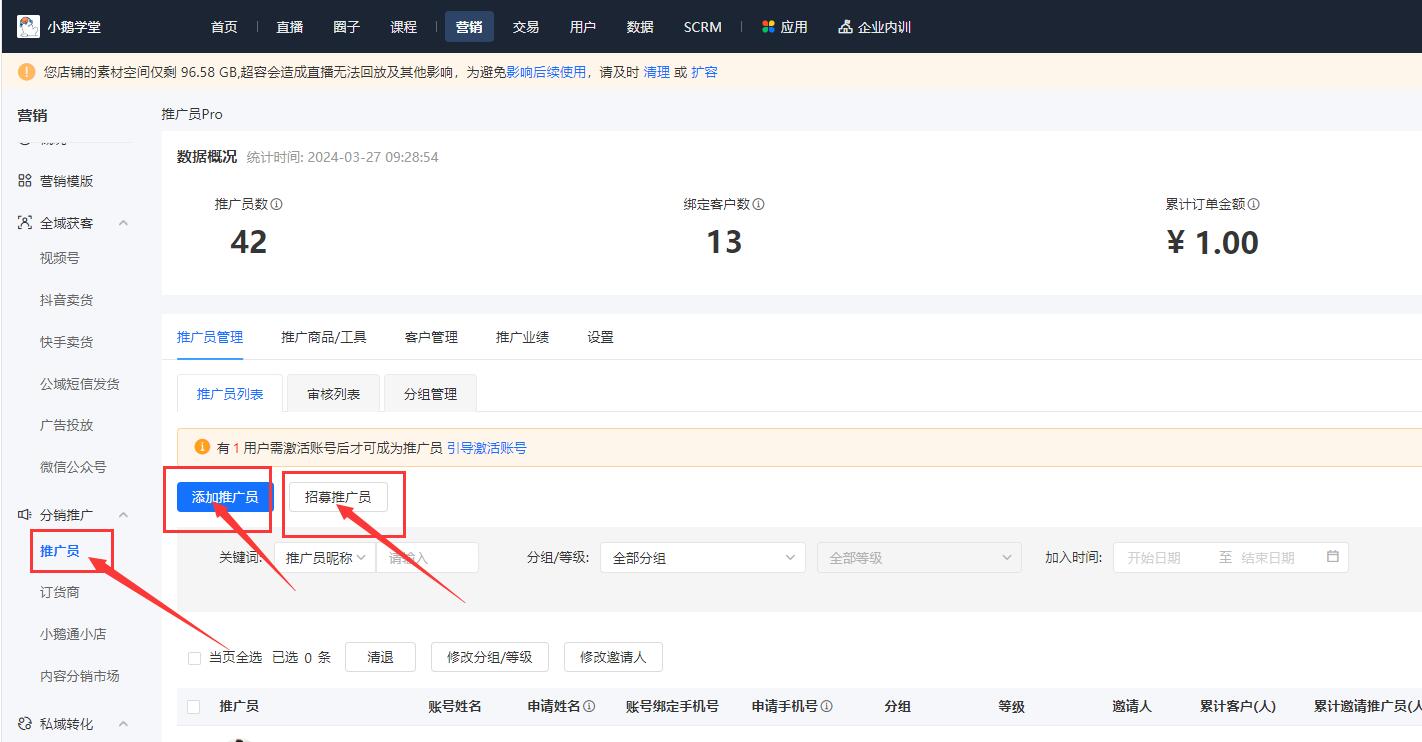Expand the 全部分组 dropdown
The height and width of the screenshot is (742, 1422).
point(702,558)
